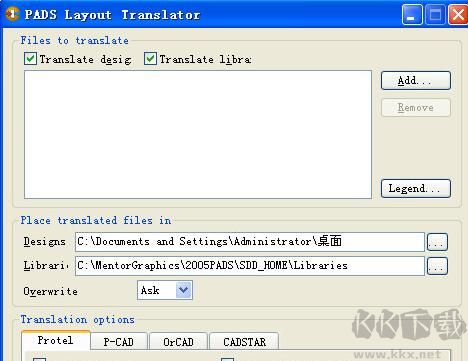Switch to the OrCAD tab

point(178,342)
